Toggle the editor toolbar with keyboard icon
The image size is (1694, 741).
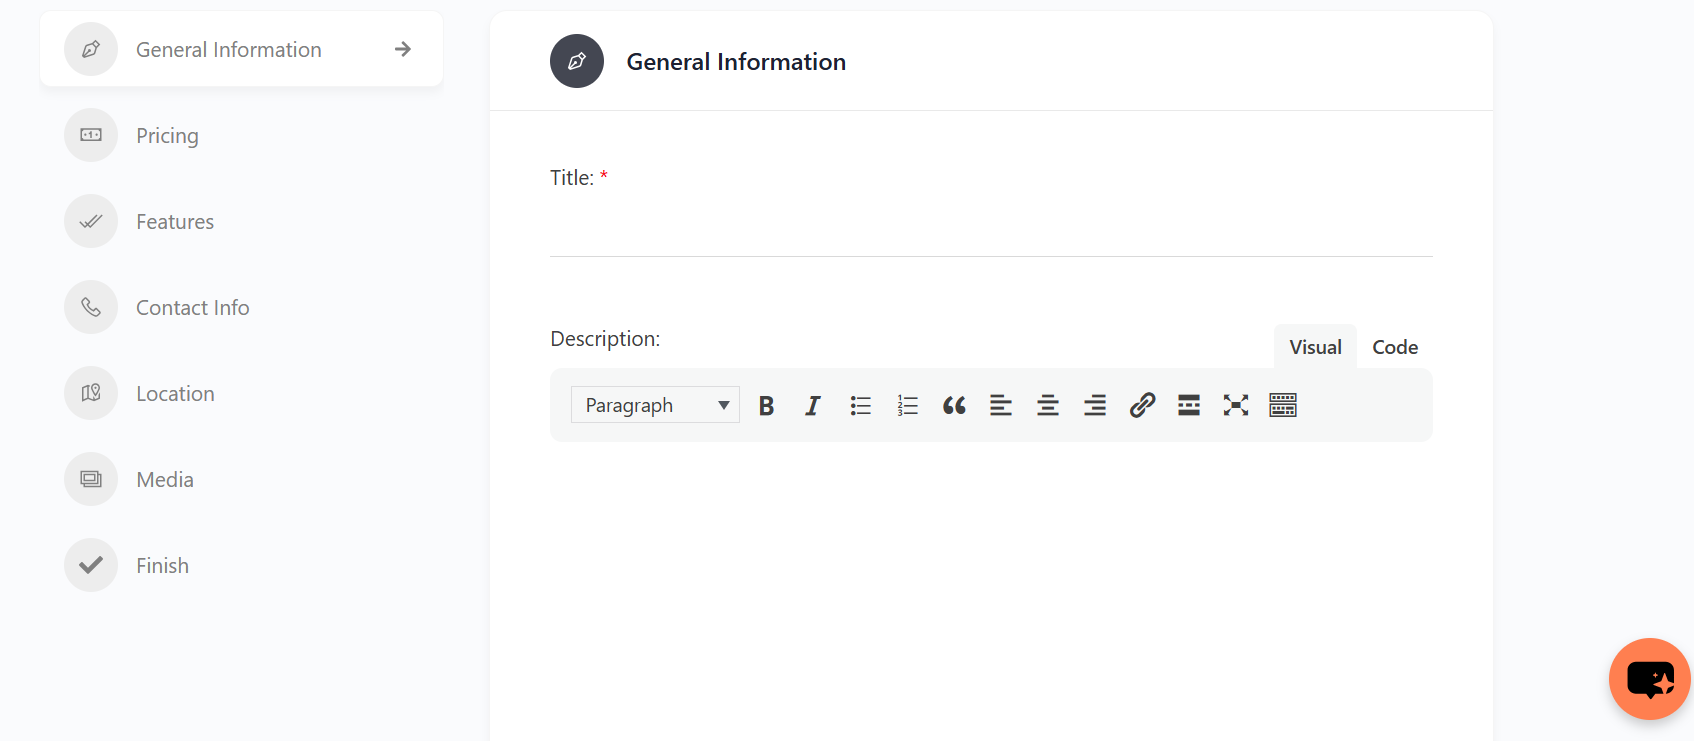pos(1283,405)
